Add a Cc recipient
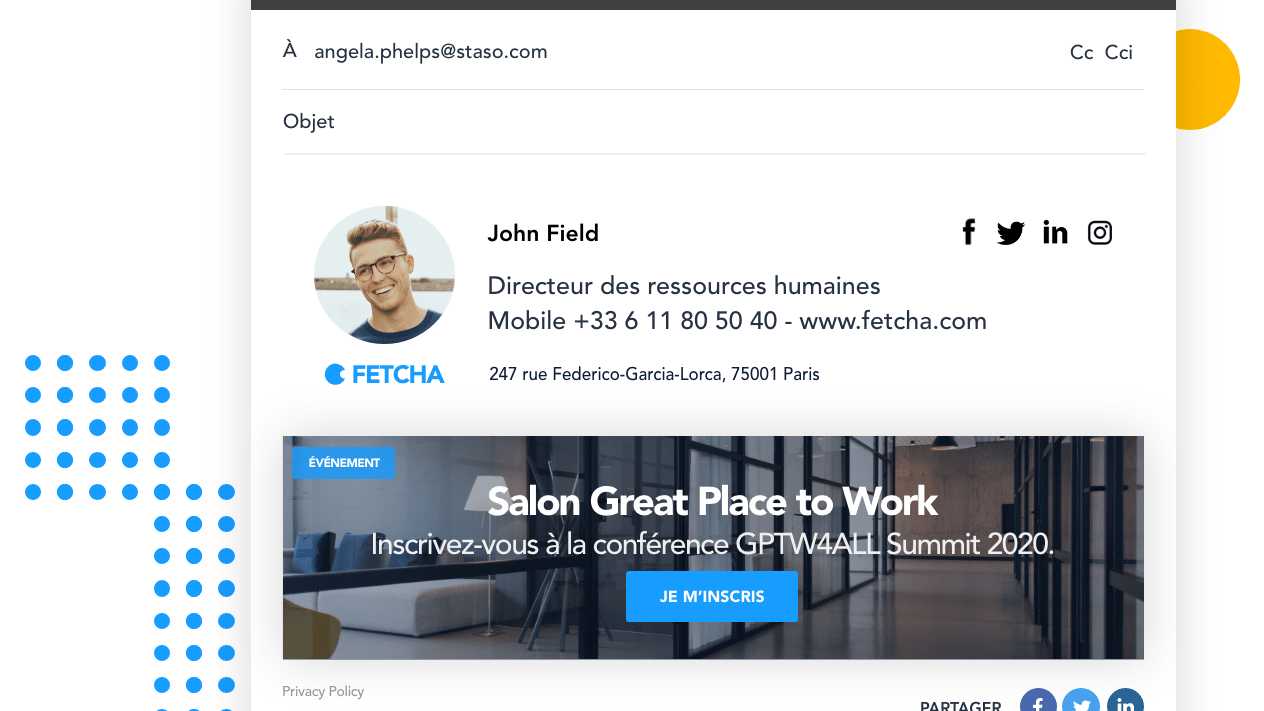The height and width of the screenshot is (711, 1264). (1081, 53)
